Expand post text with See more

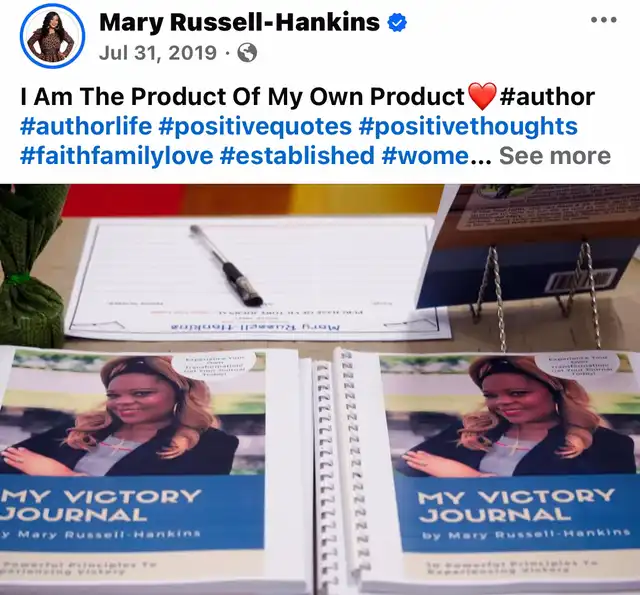pos(555,155)
